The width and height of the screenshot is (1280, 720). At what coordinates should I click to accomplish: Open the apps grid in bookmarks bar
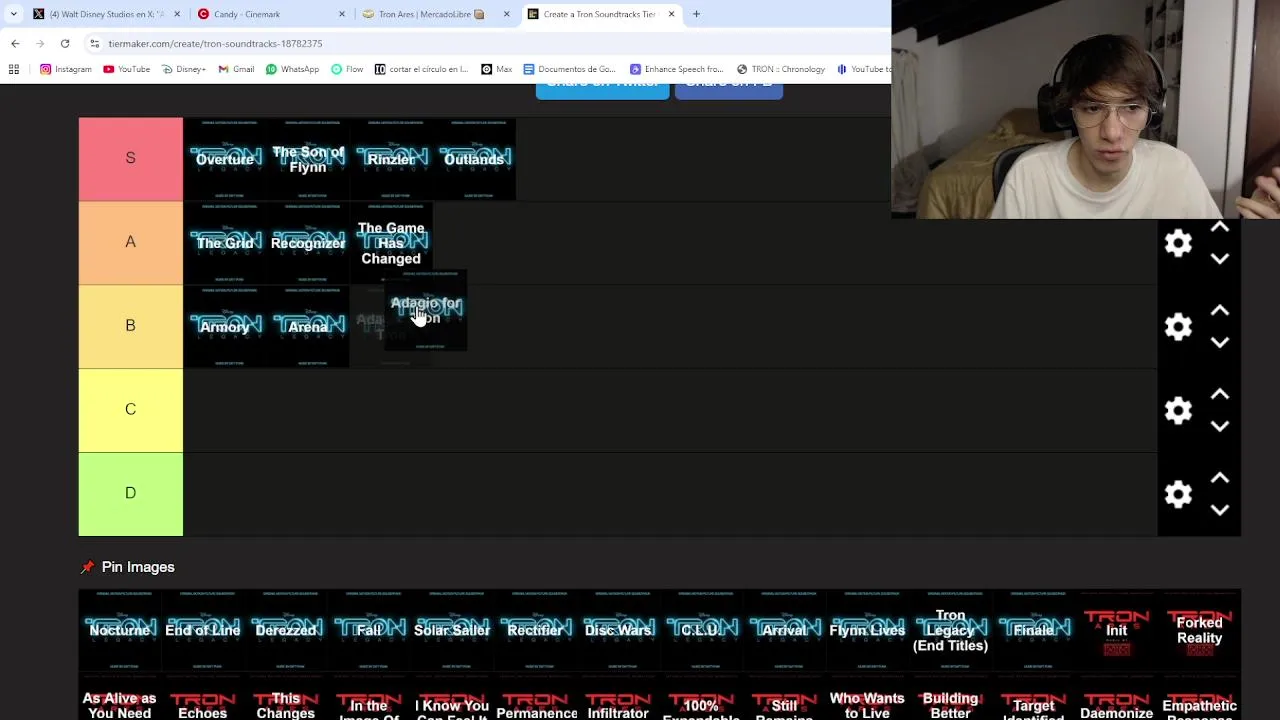[14, 69]
